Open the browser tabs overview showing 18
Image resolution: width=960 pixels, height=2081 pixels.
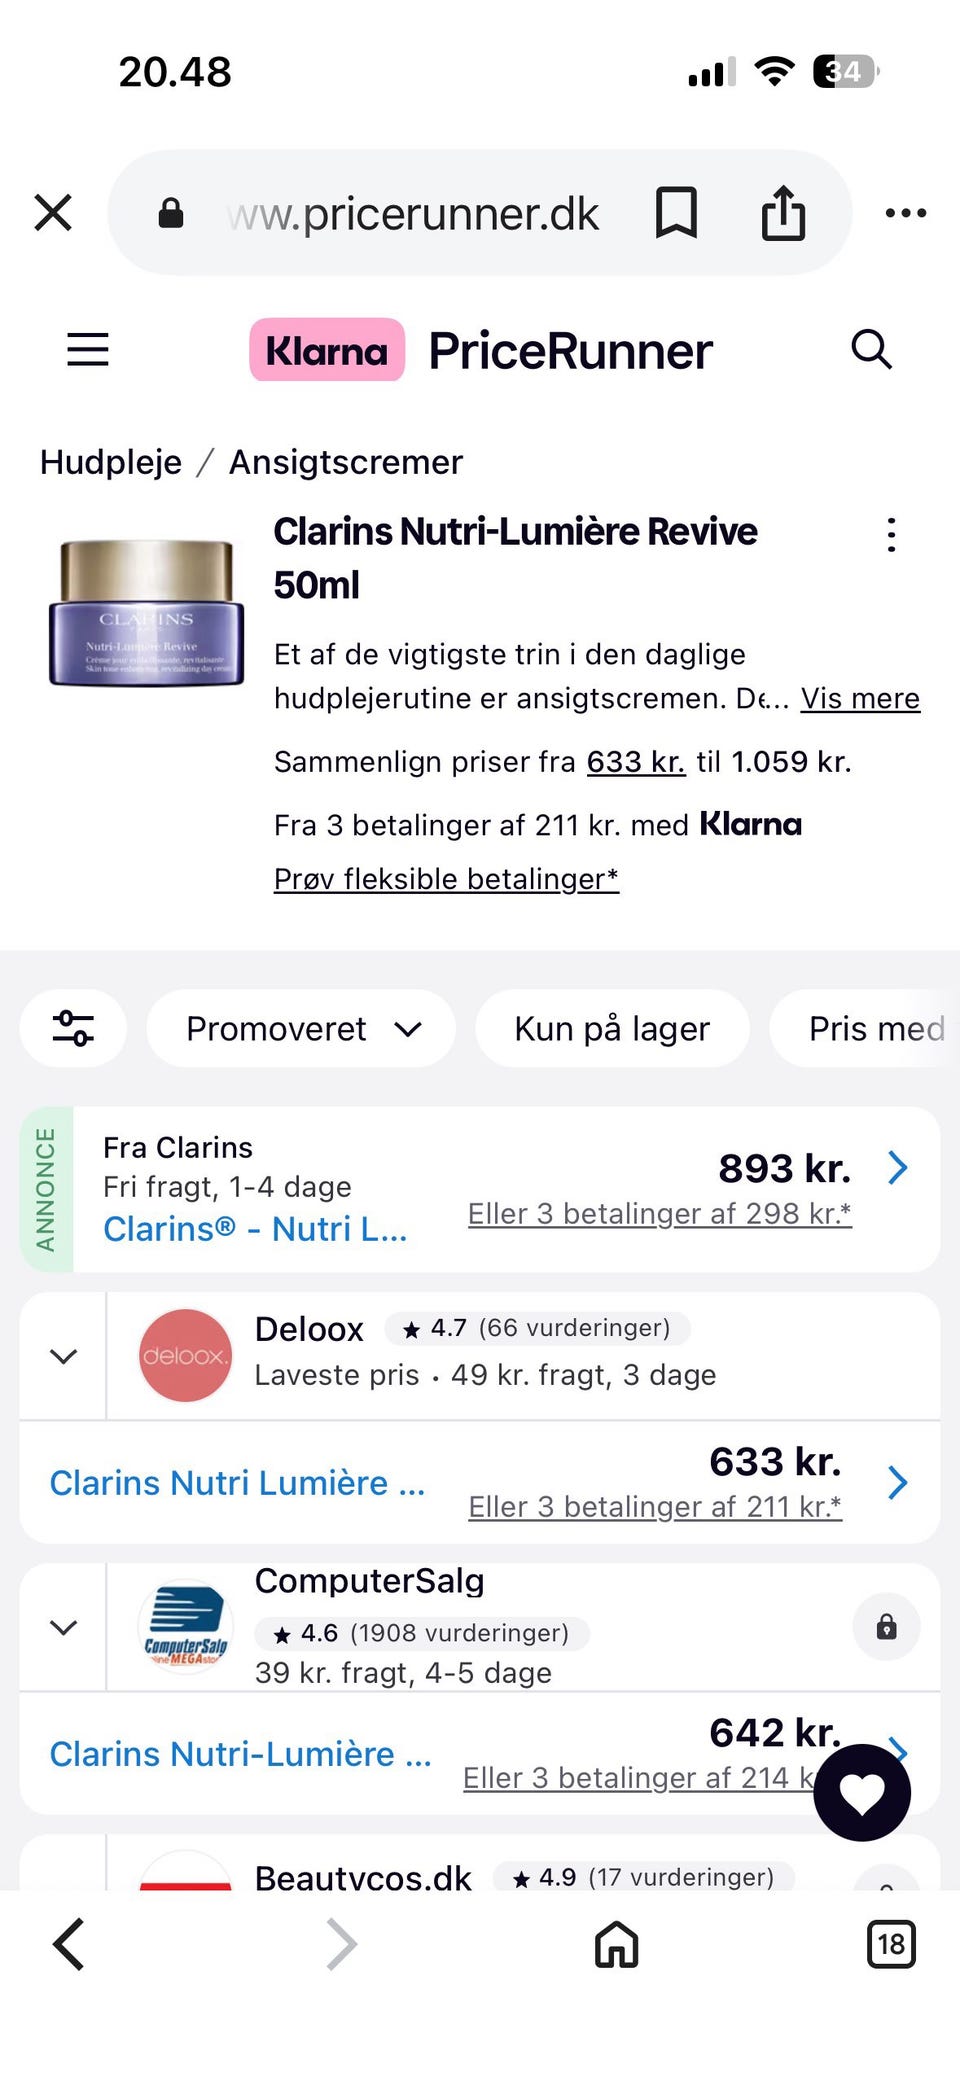[890, 1944]
